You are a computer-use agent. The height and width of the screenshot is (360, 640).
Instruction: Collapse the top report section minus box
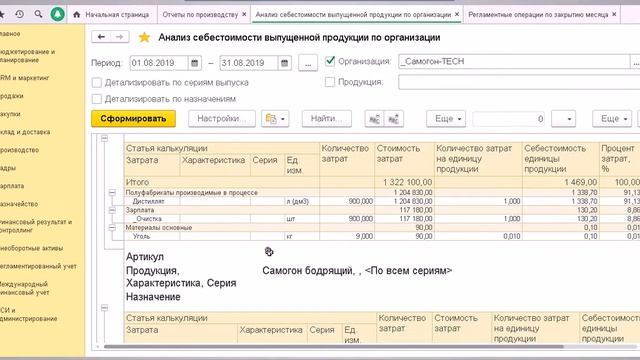pyautogui.click(x=104, y=139)
